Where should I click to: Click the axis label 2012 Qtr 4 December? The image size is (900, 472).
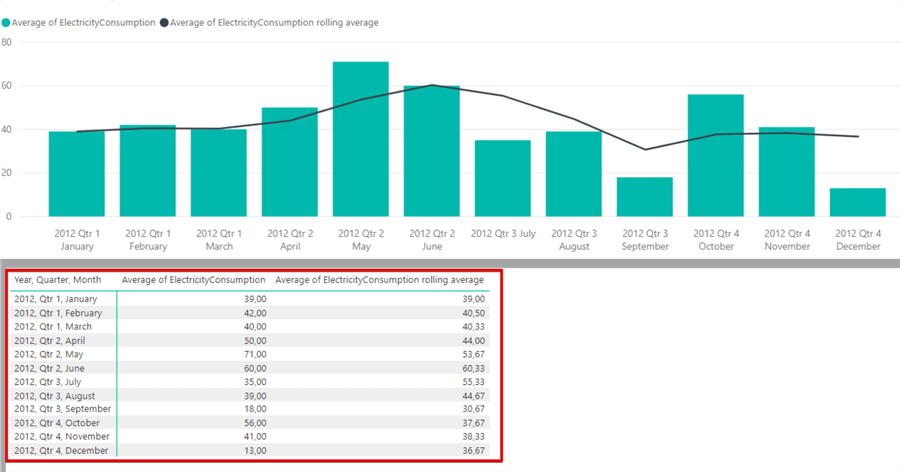[858, 240]
